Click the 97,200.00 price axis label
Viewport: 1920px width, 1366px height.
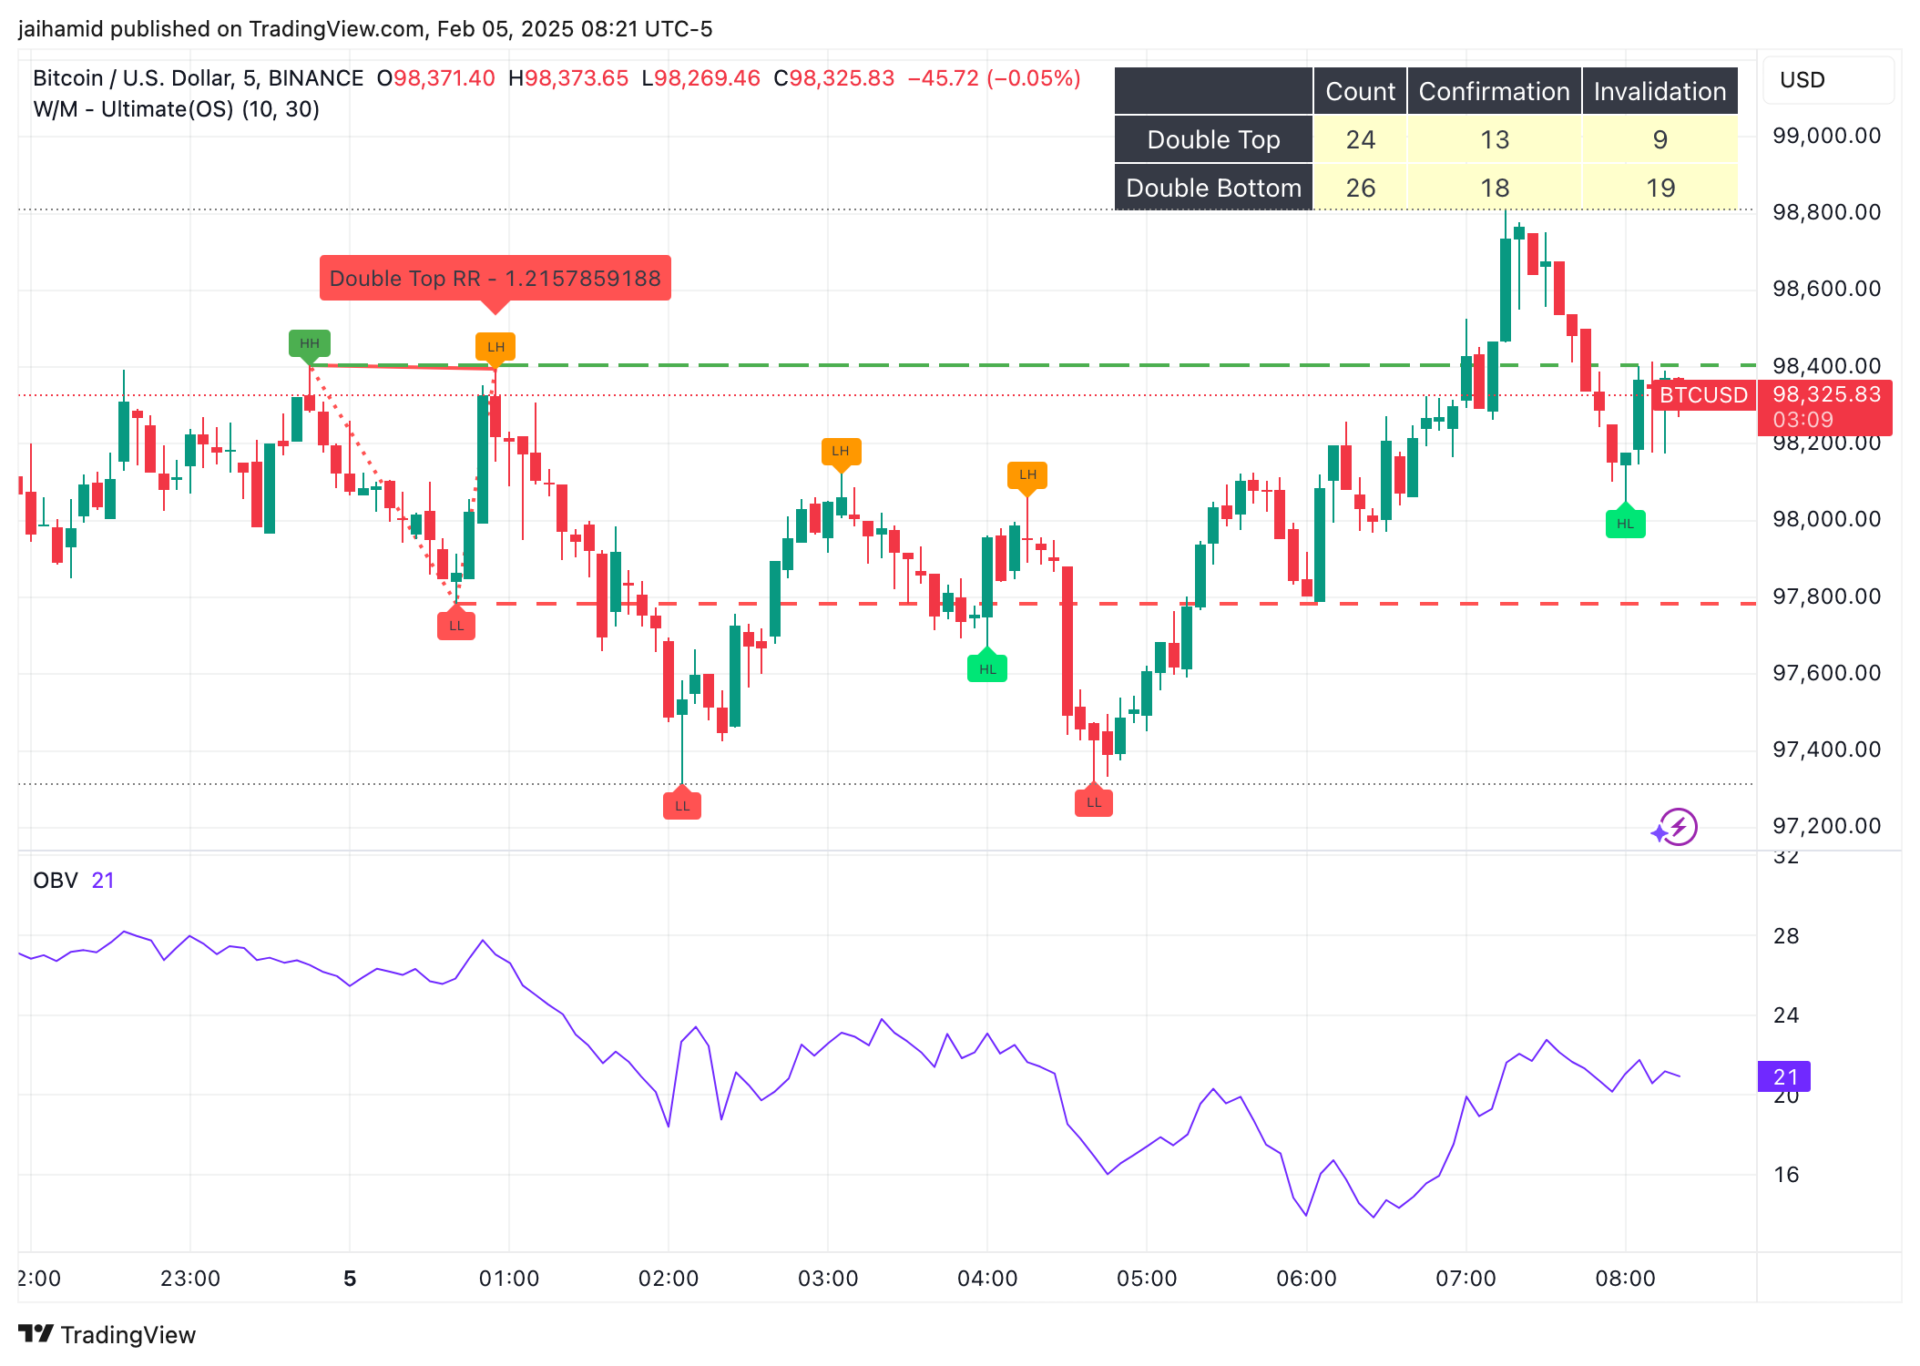(x=1826, y=826)
